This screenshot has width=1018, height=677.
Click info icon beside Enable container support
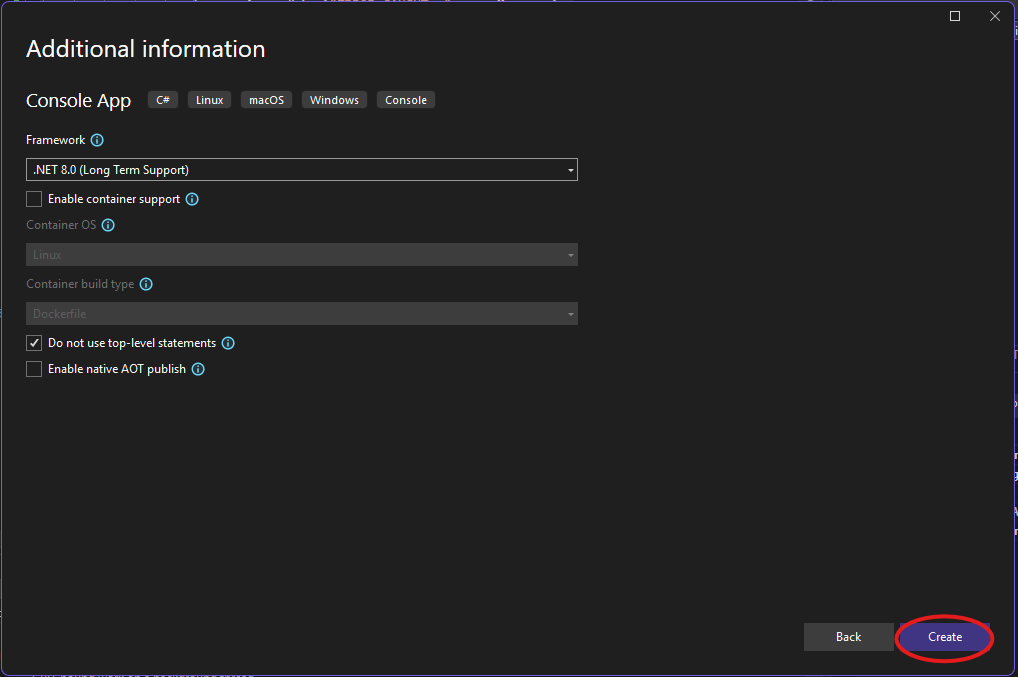pyautogui.click(x=192, y=199)
